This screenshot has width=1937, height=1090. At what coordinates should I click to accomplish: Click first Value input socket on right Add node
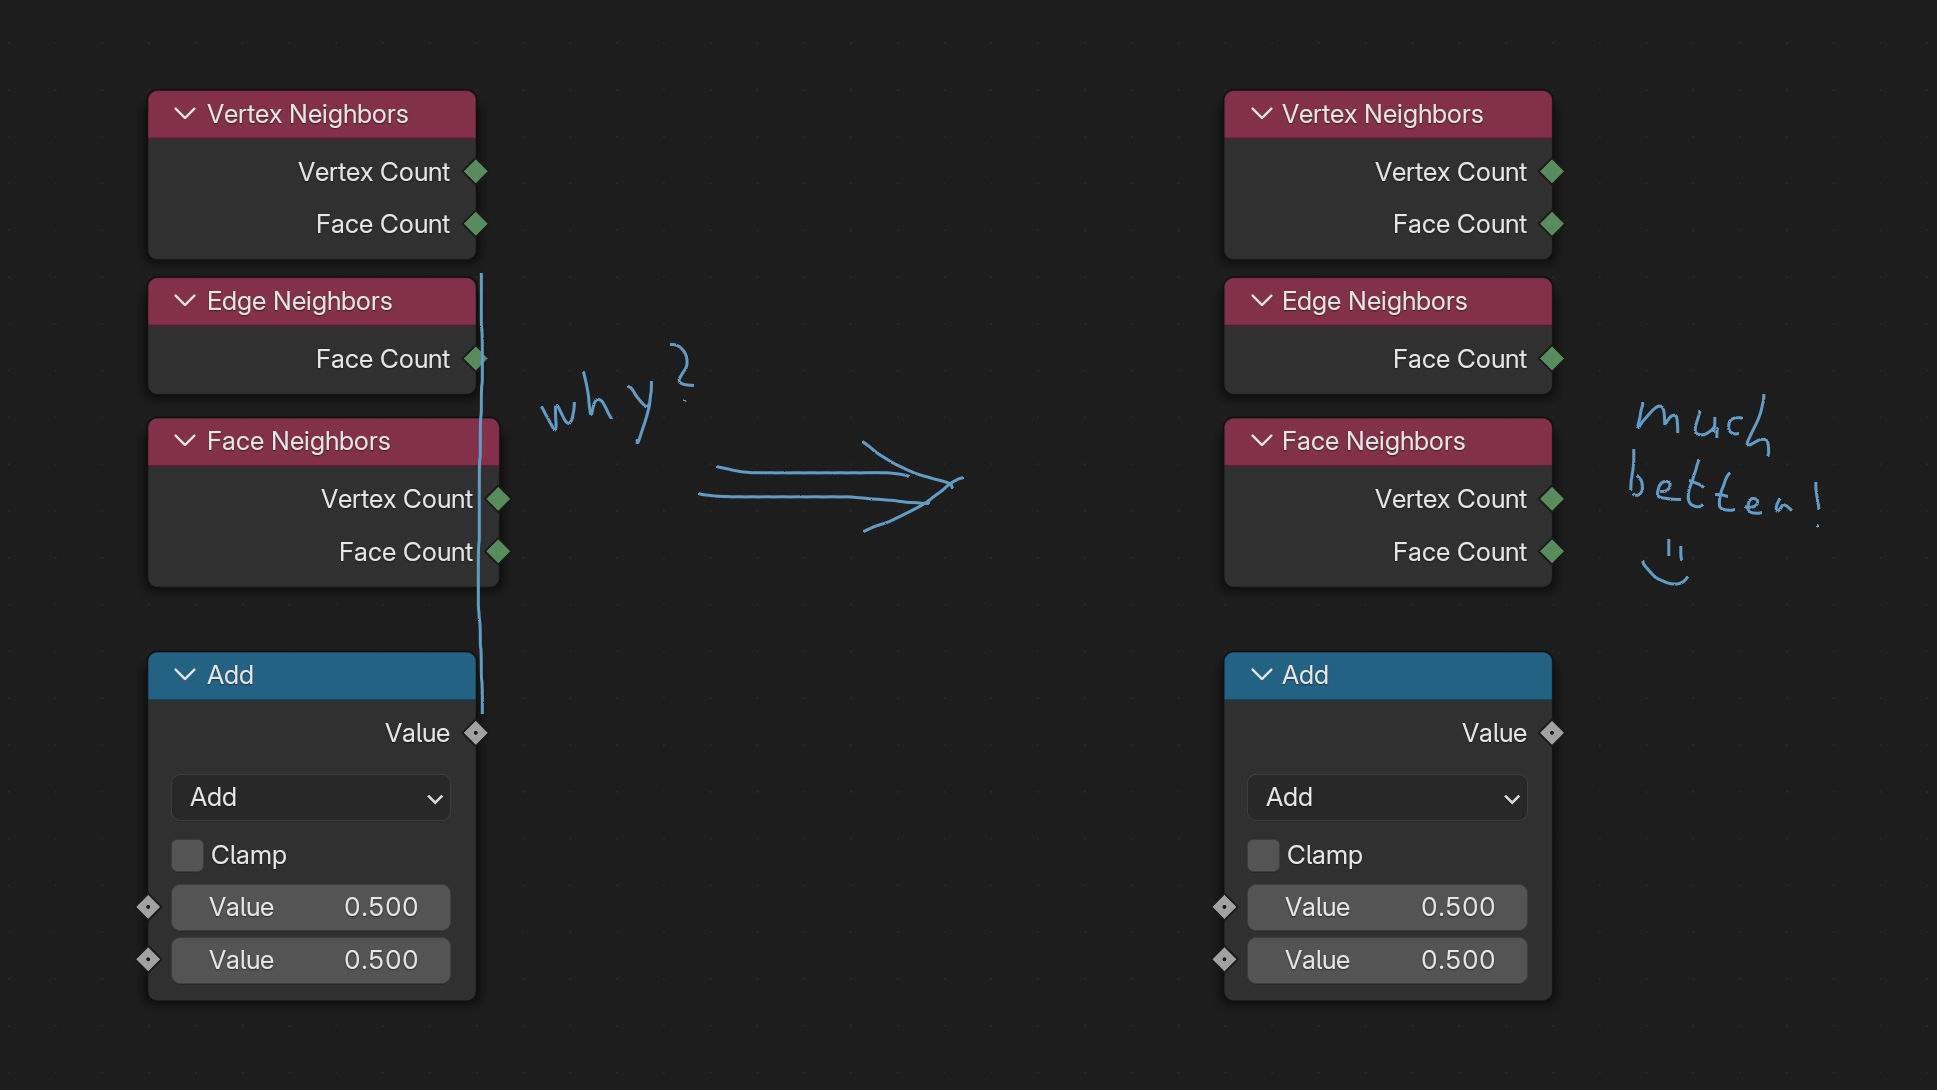[1224, 907]
